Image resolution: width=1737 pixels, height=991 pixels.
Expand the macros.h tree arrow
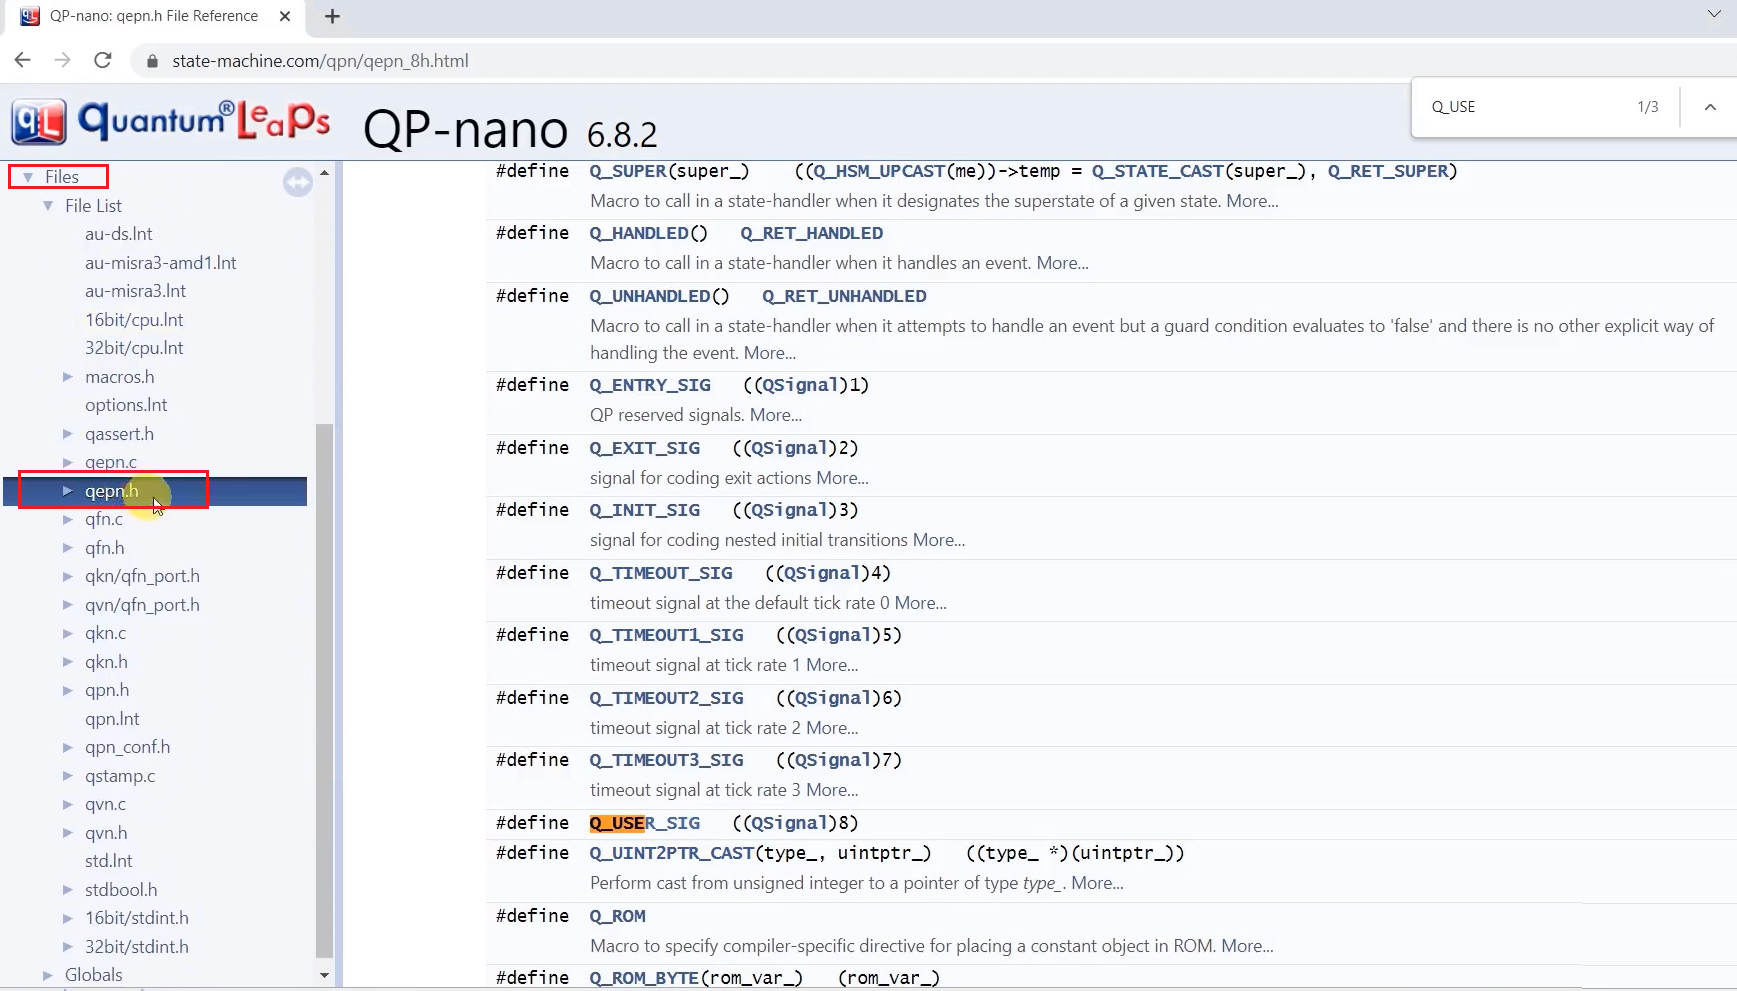click(x=68, y=377)
